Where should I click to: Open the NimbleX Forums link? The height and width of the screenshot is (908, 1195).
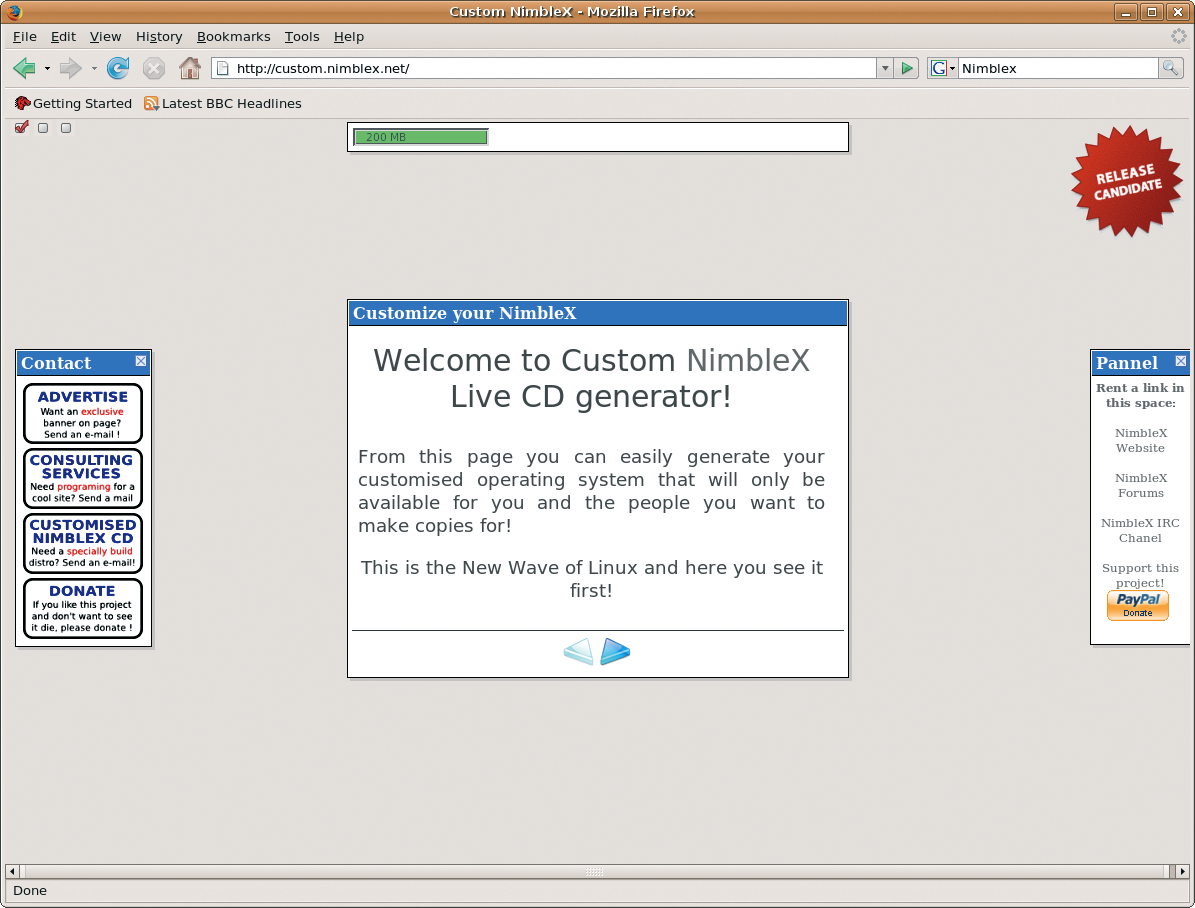click(x=1140, y=485)
